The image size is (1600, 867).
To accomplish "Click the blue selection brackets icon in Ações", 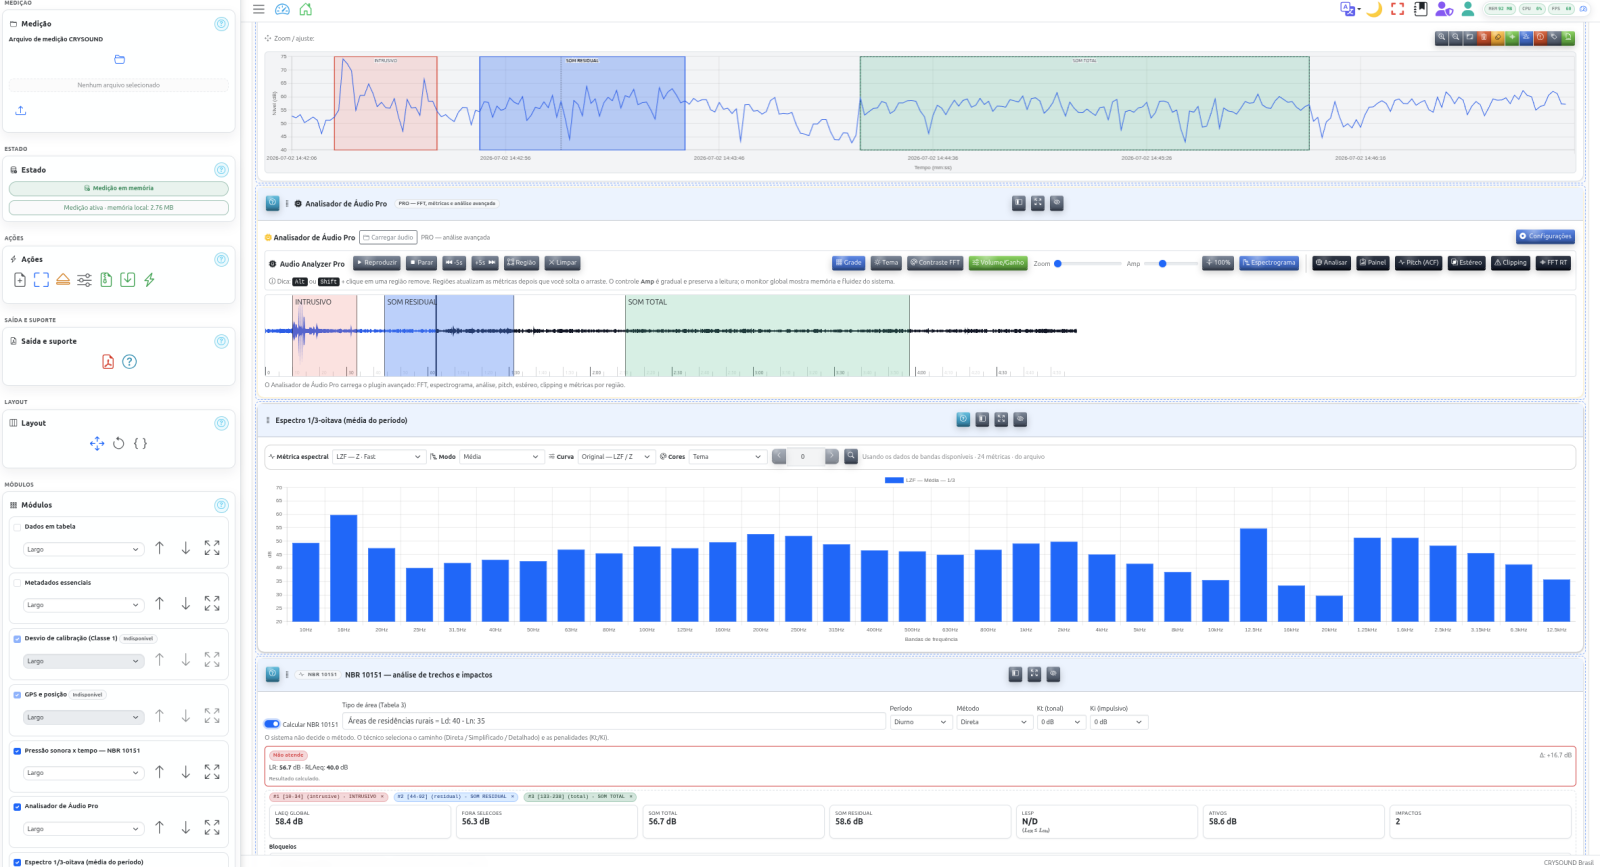I will point(41,280).
